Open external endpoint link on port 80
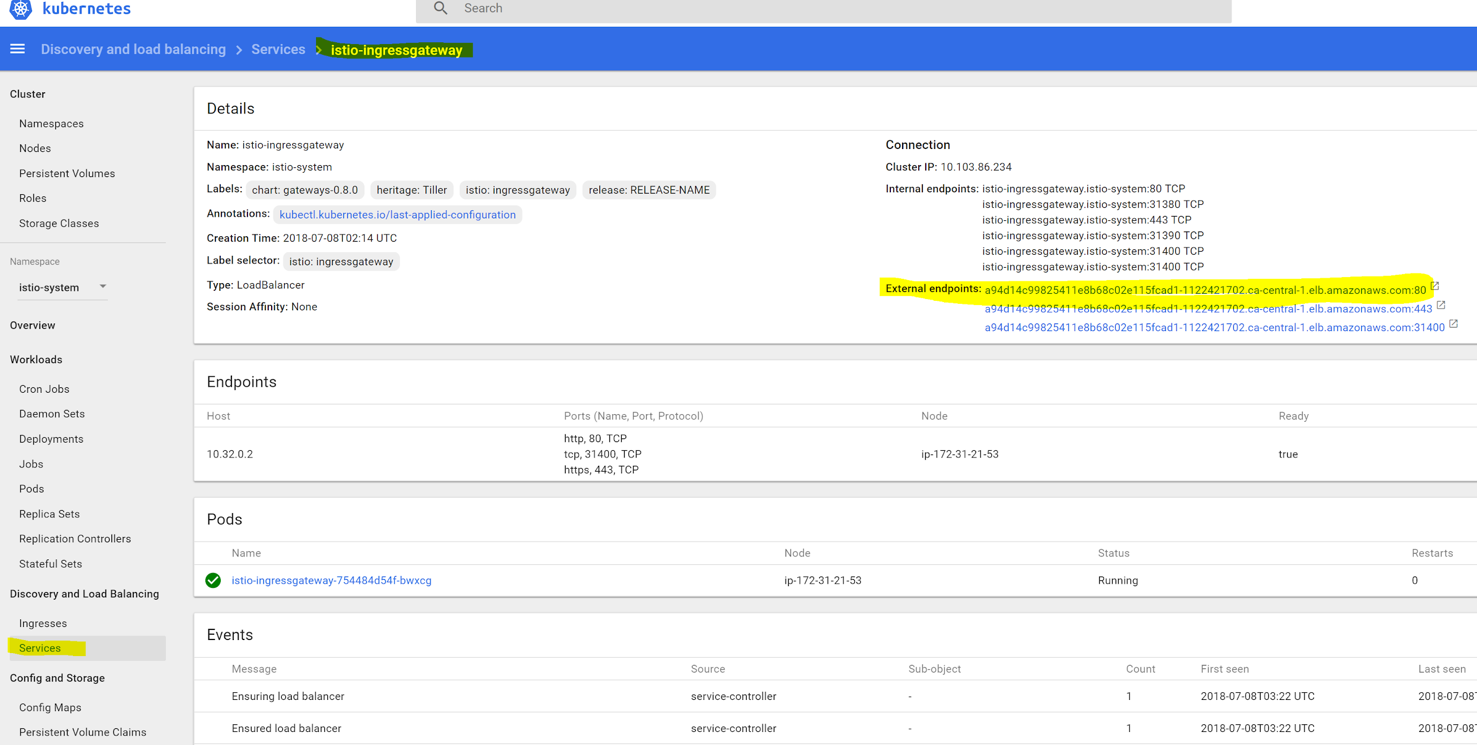Screen dimensions: 1477x745 1205,290
